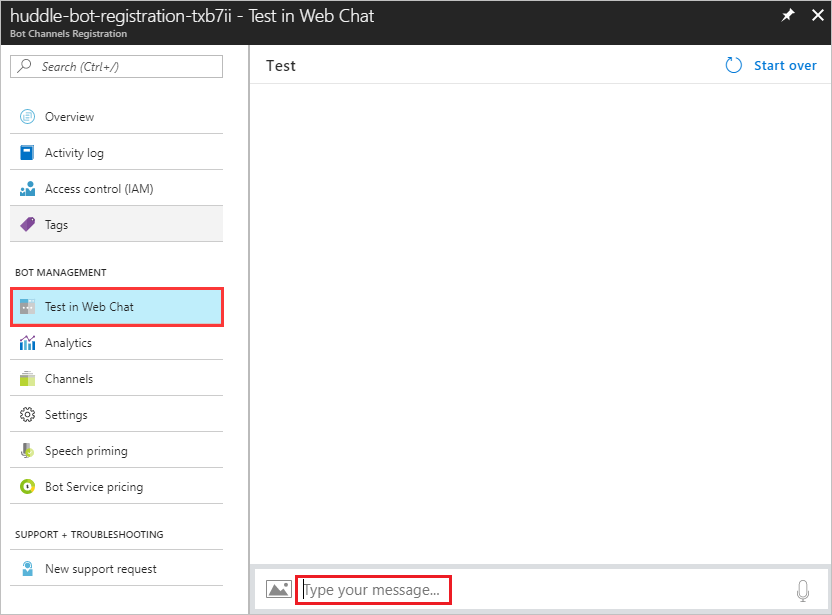Open the Activity log menu item

coord(116,152)
